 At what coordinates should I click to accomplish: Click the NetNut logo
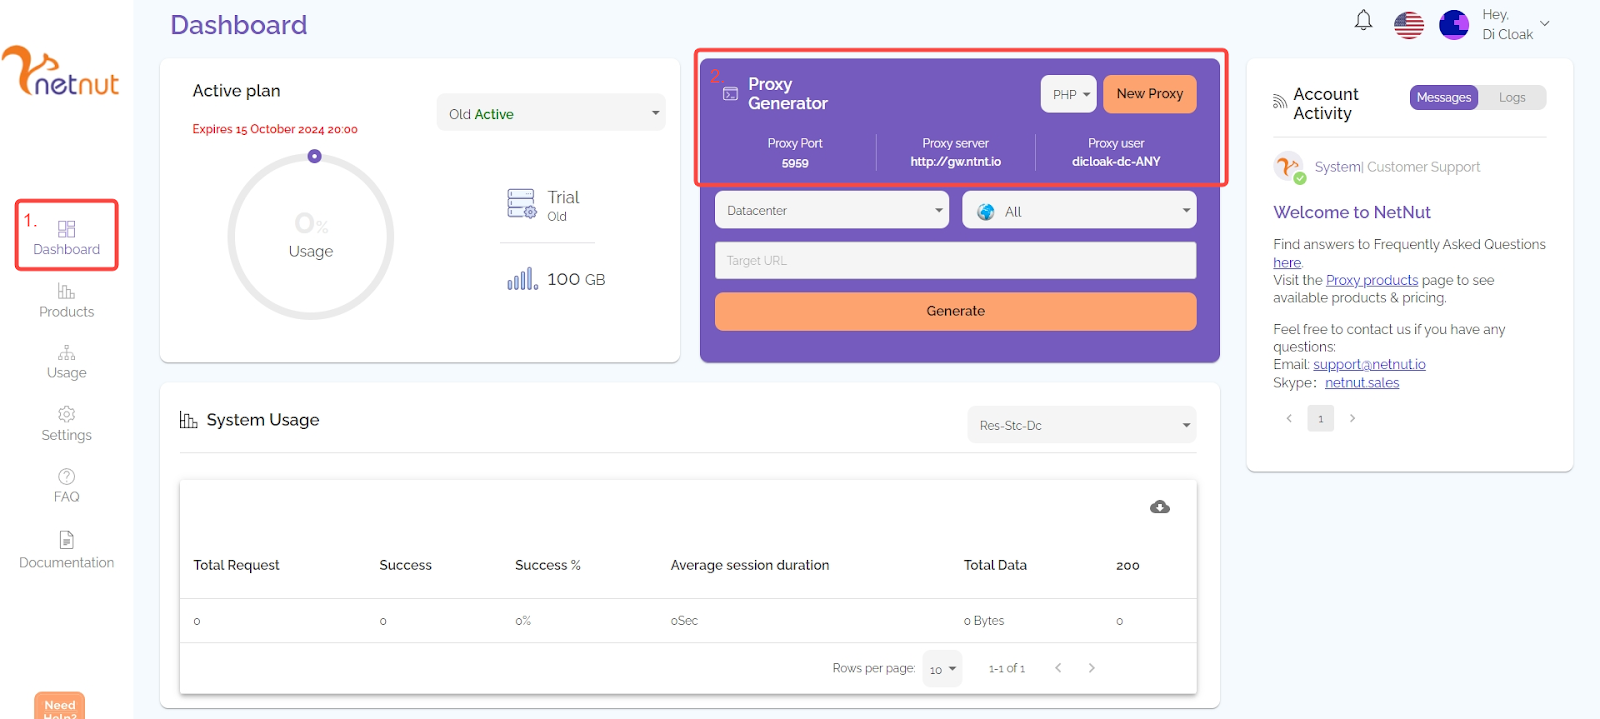click(x=60, y=71)
